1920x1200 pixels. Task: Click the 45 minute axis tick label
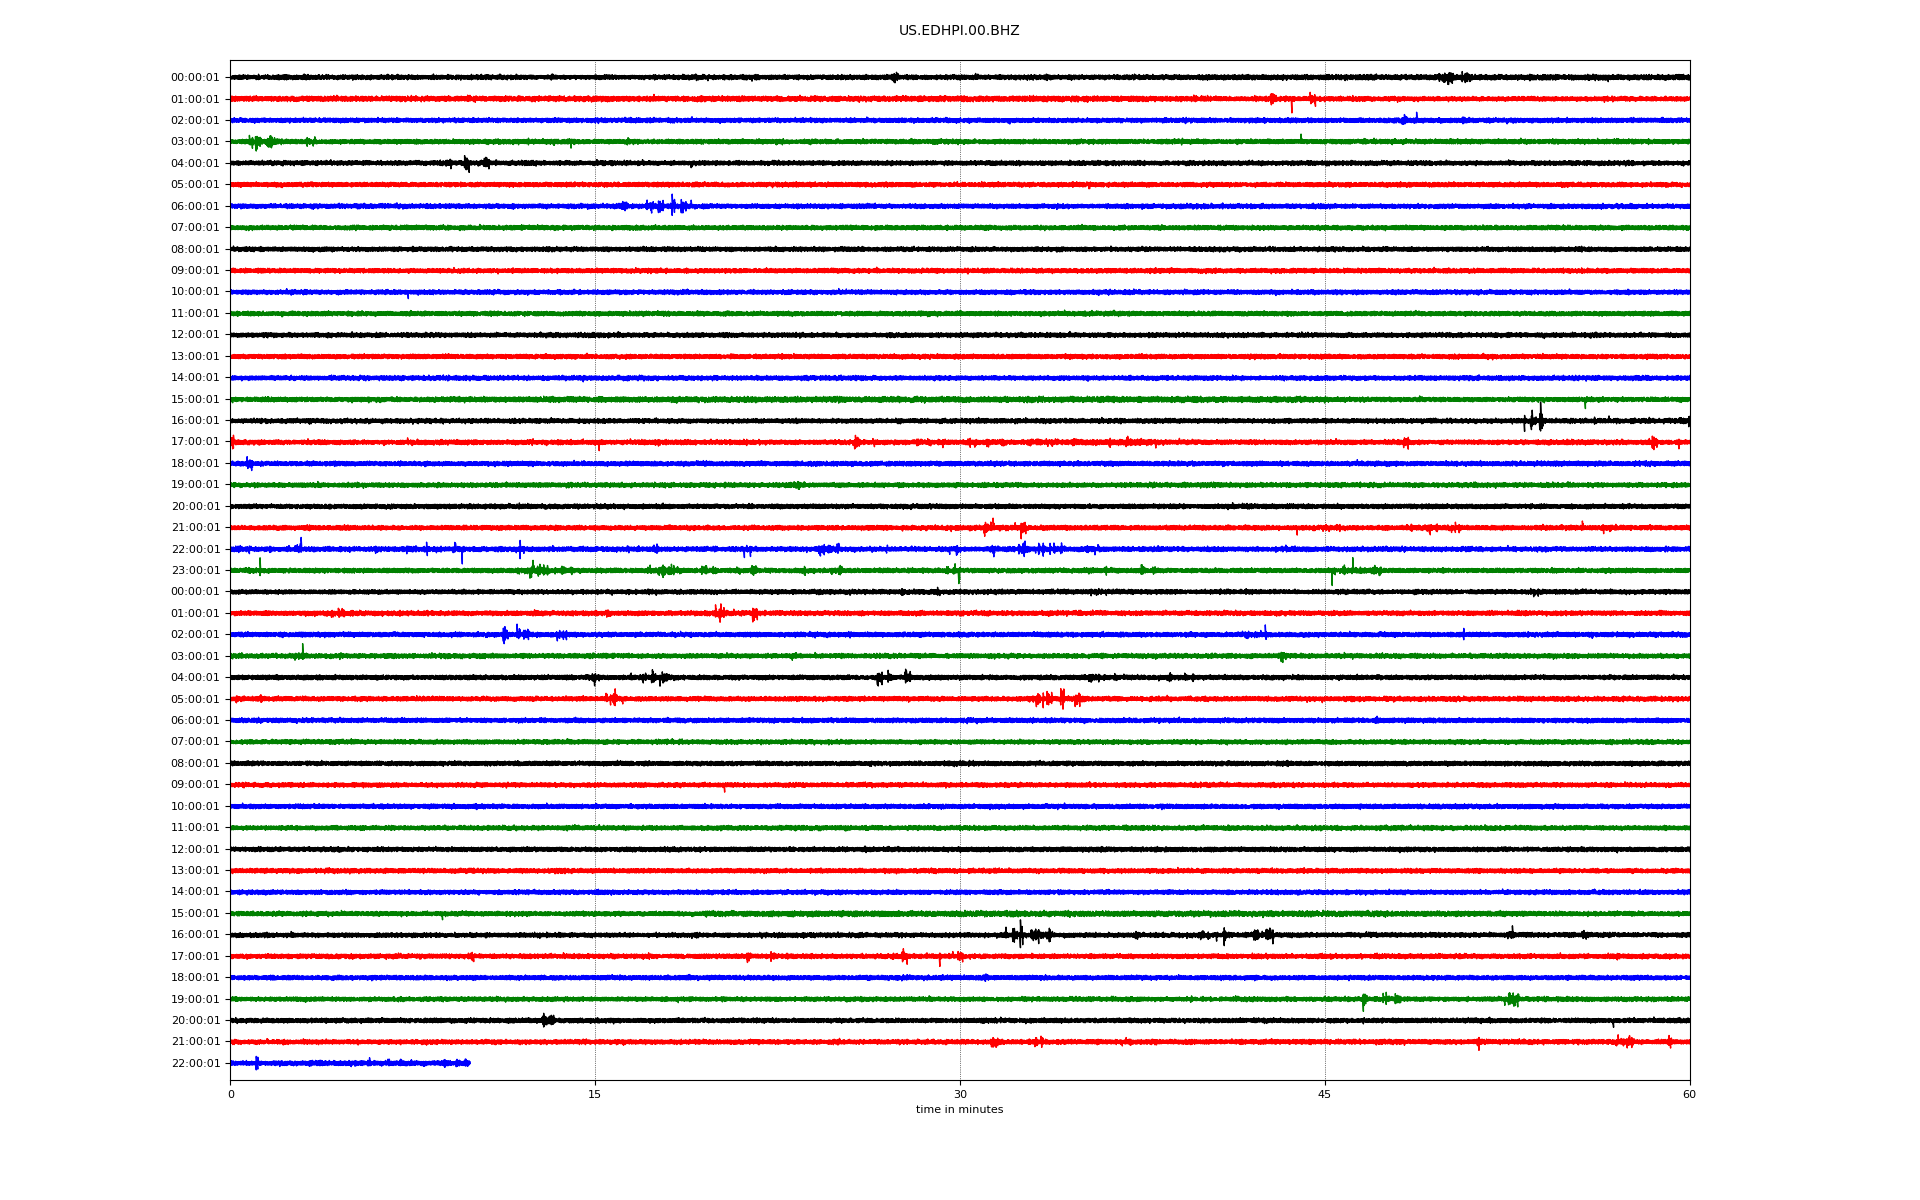tap(1324, 1094)
